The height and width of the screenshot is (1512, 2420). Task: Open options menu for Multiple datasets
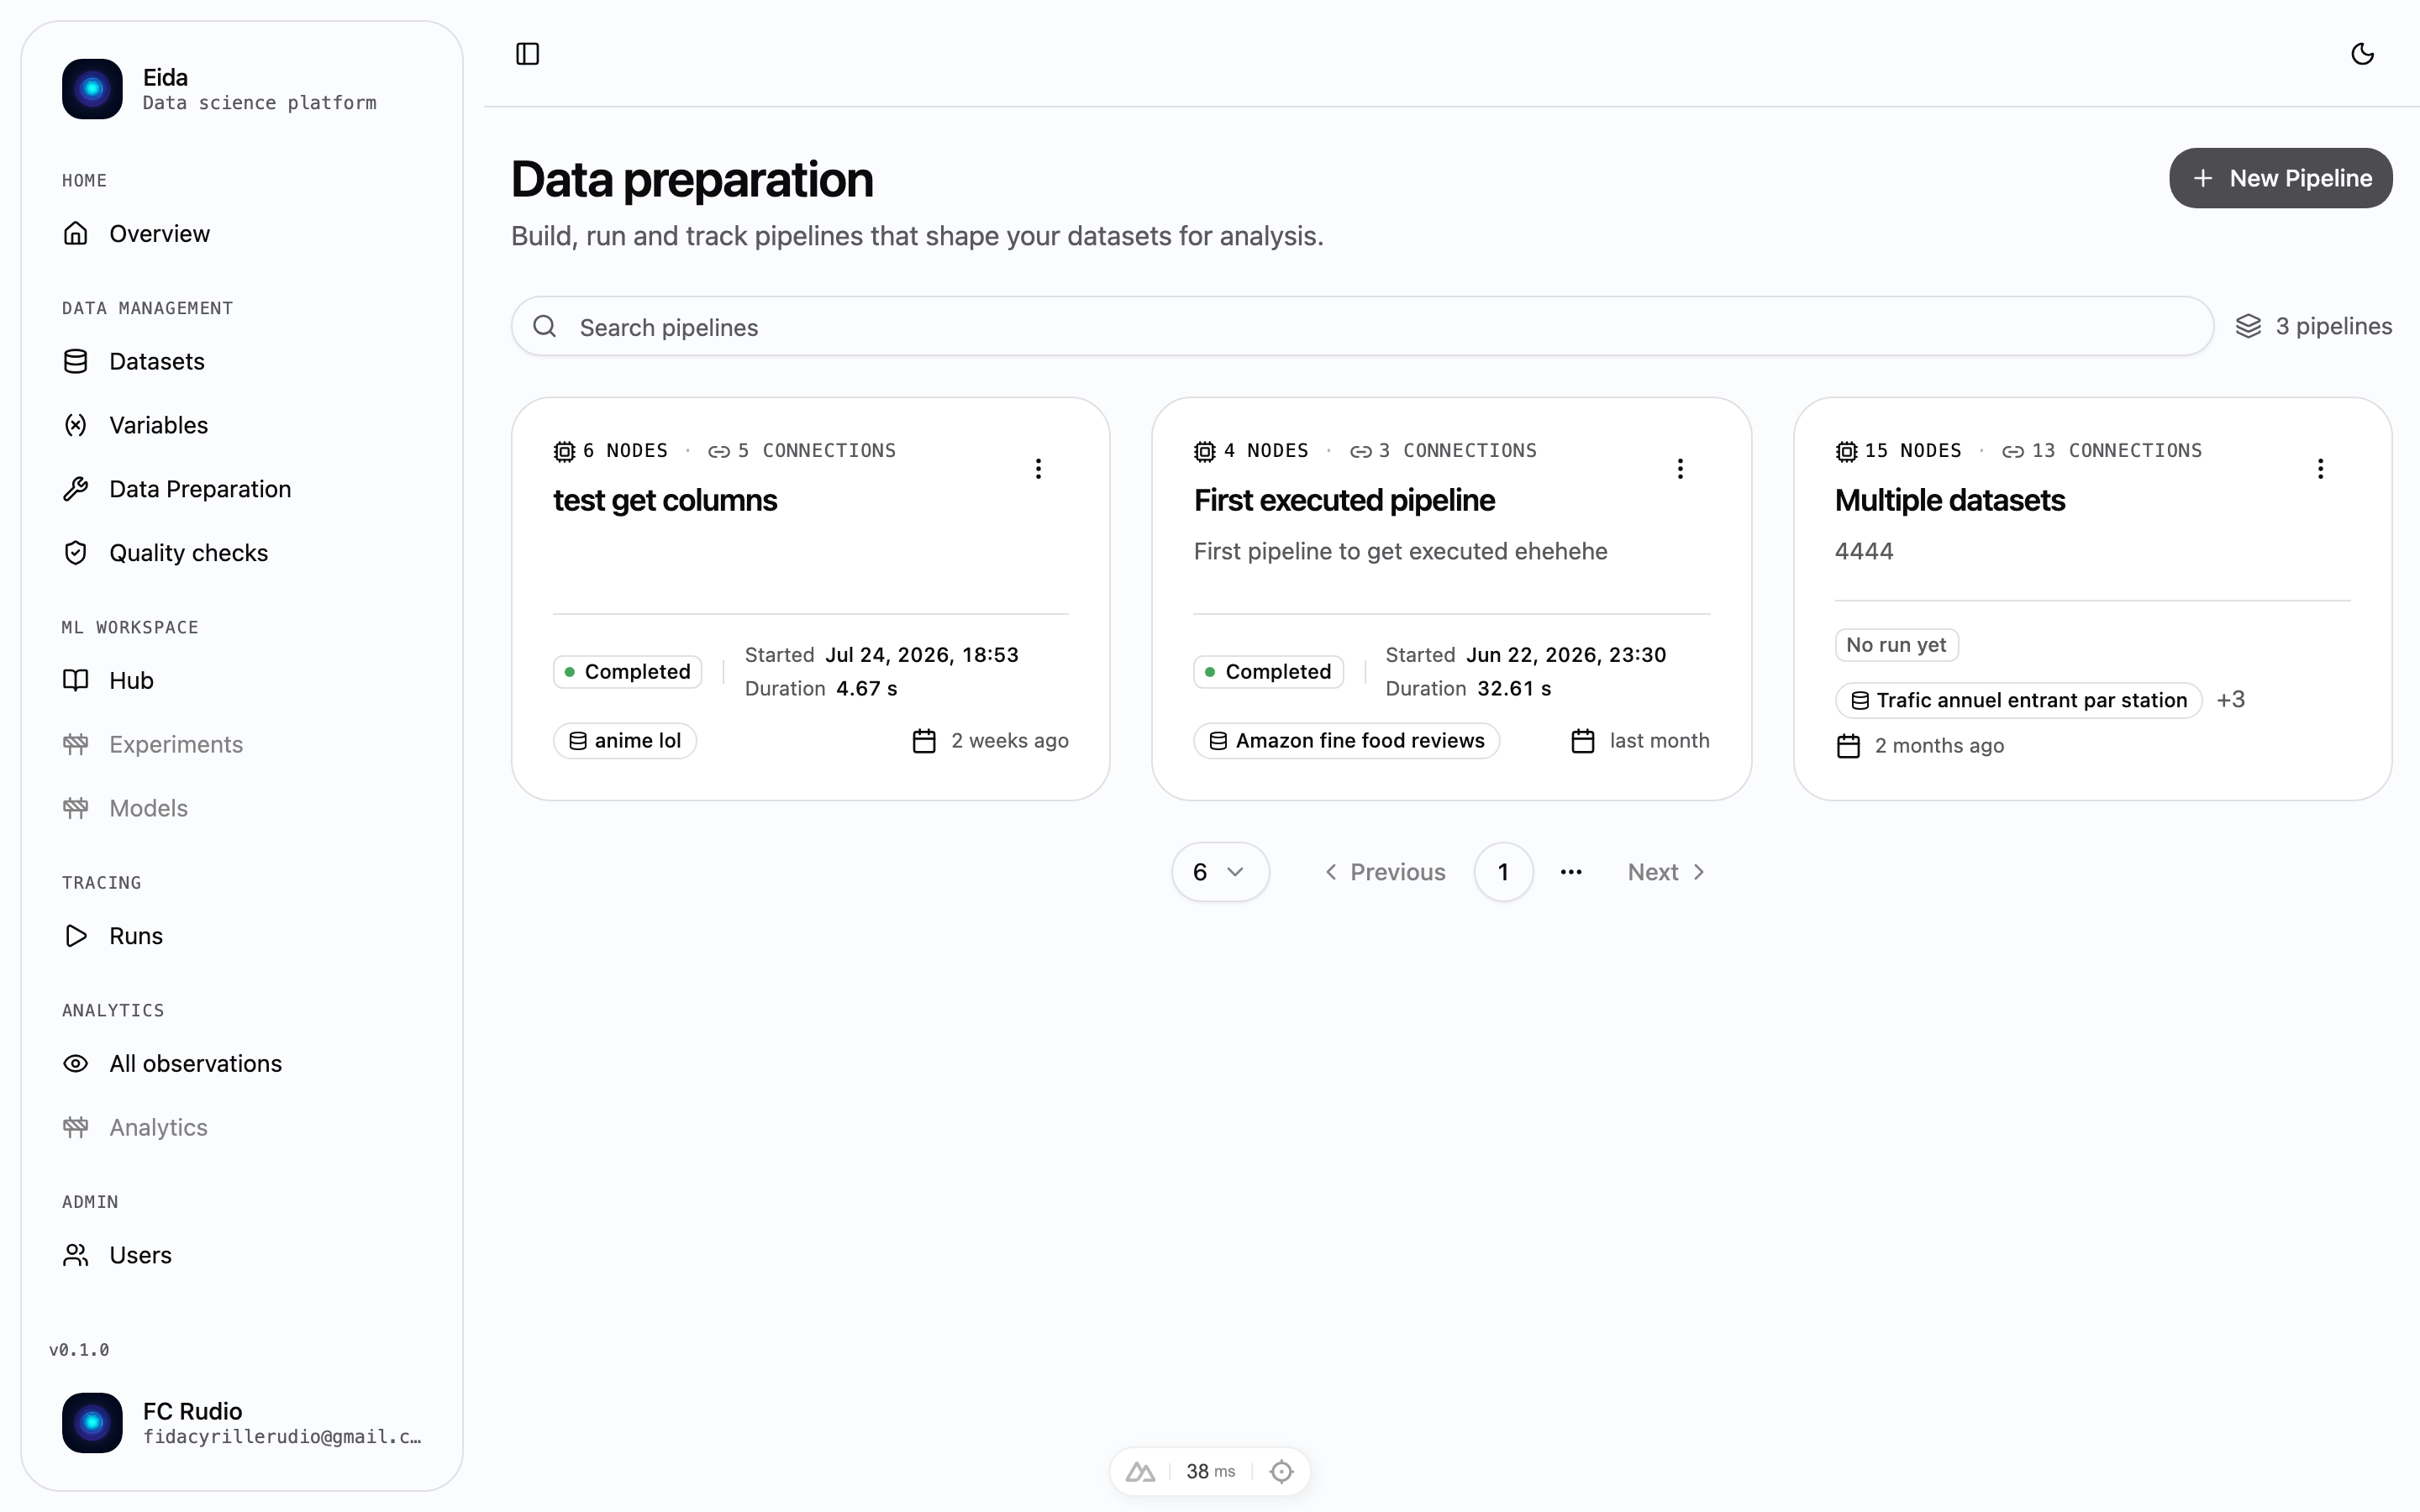click(2320, 469)
